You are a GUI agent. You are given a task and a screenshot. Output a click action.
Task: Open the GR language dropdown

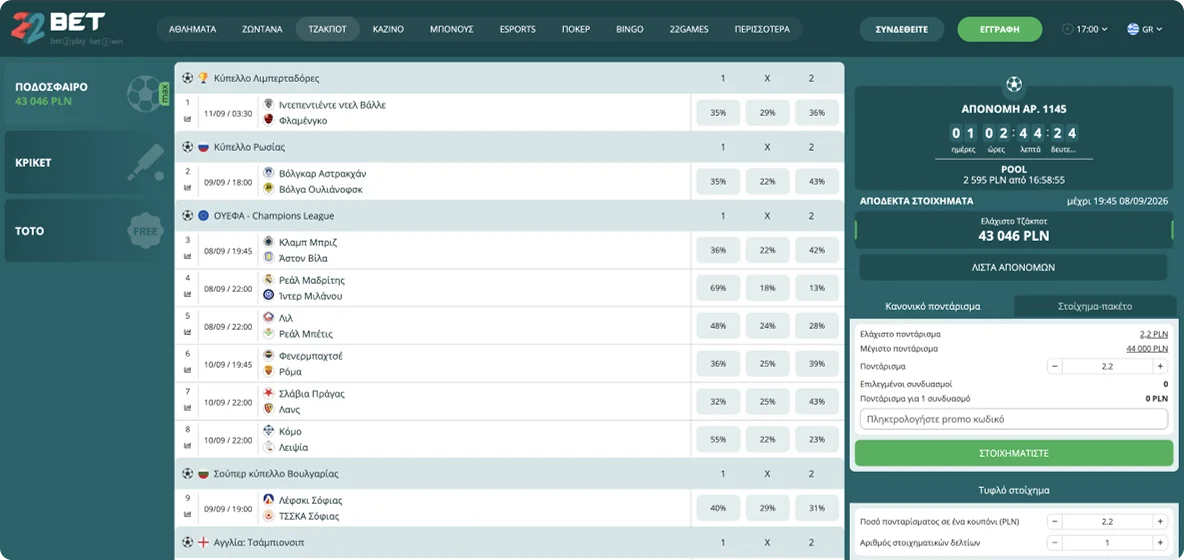[1145, 29]
